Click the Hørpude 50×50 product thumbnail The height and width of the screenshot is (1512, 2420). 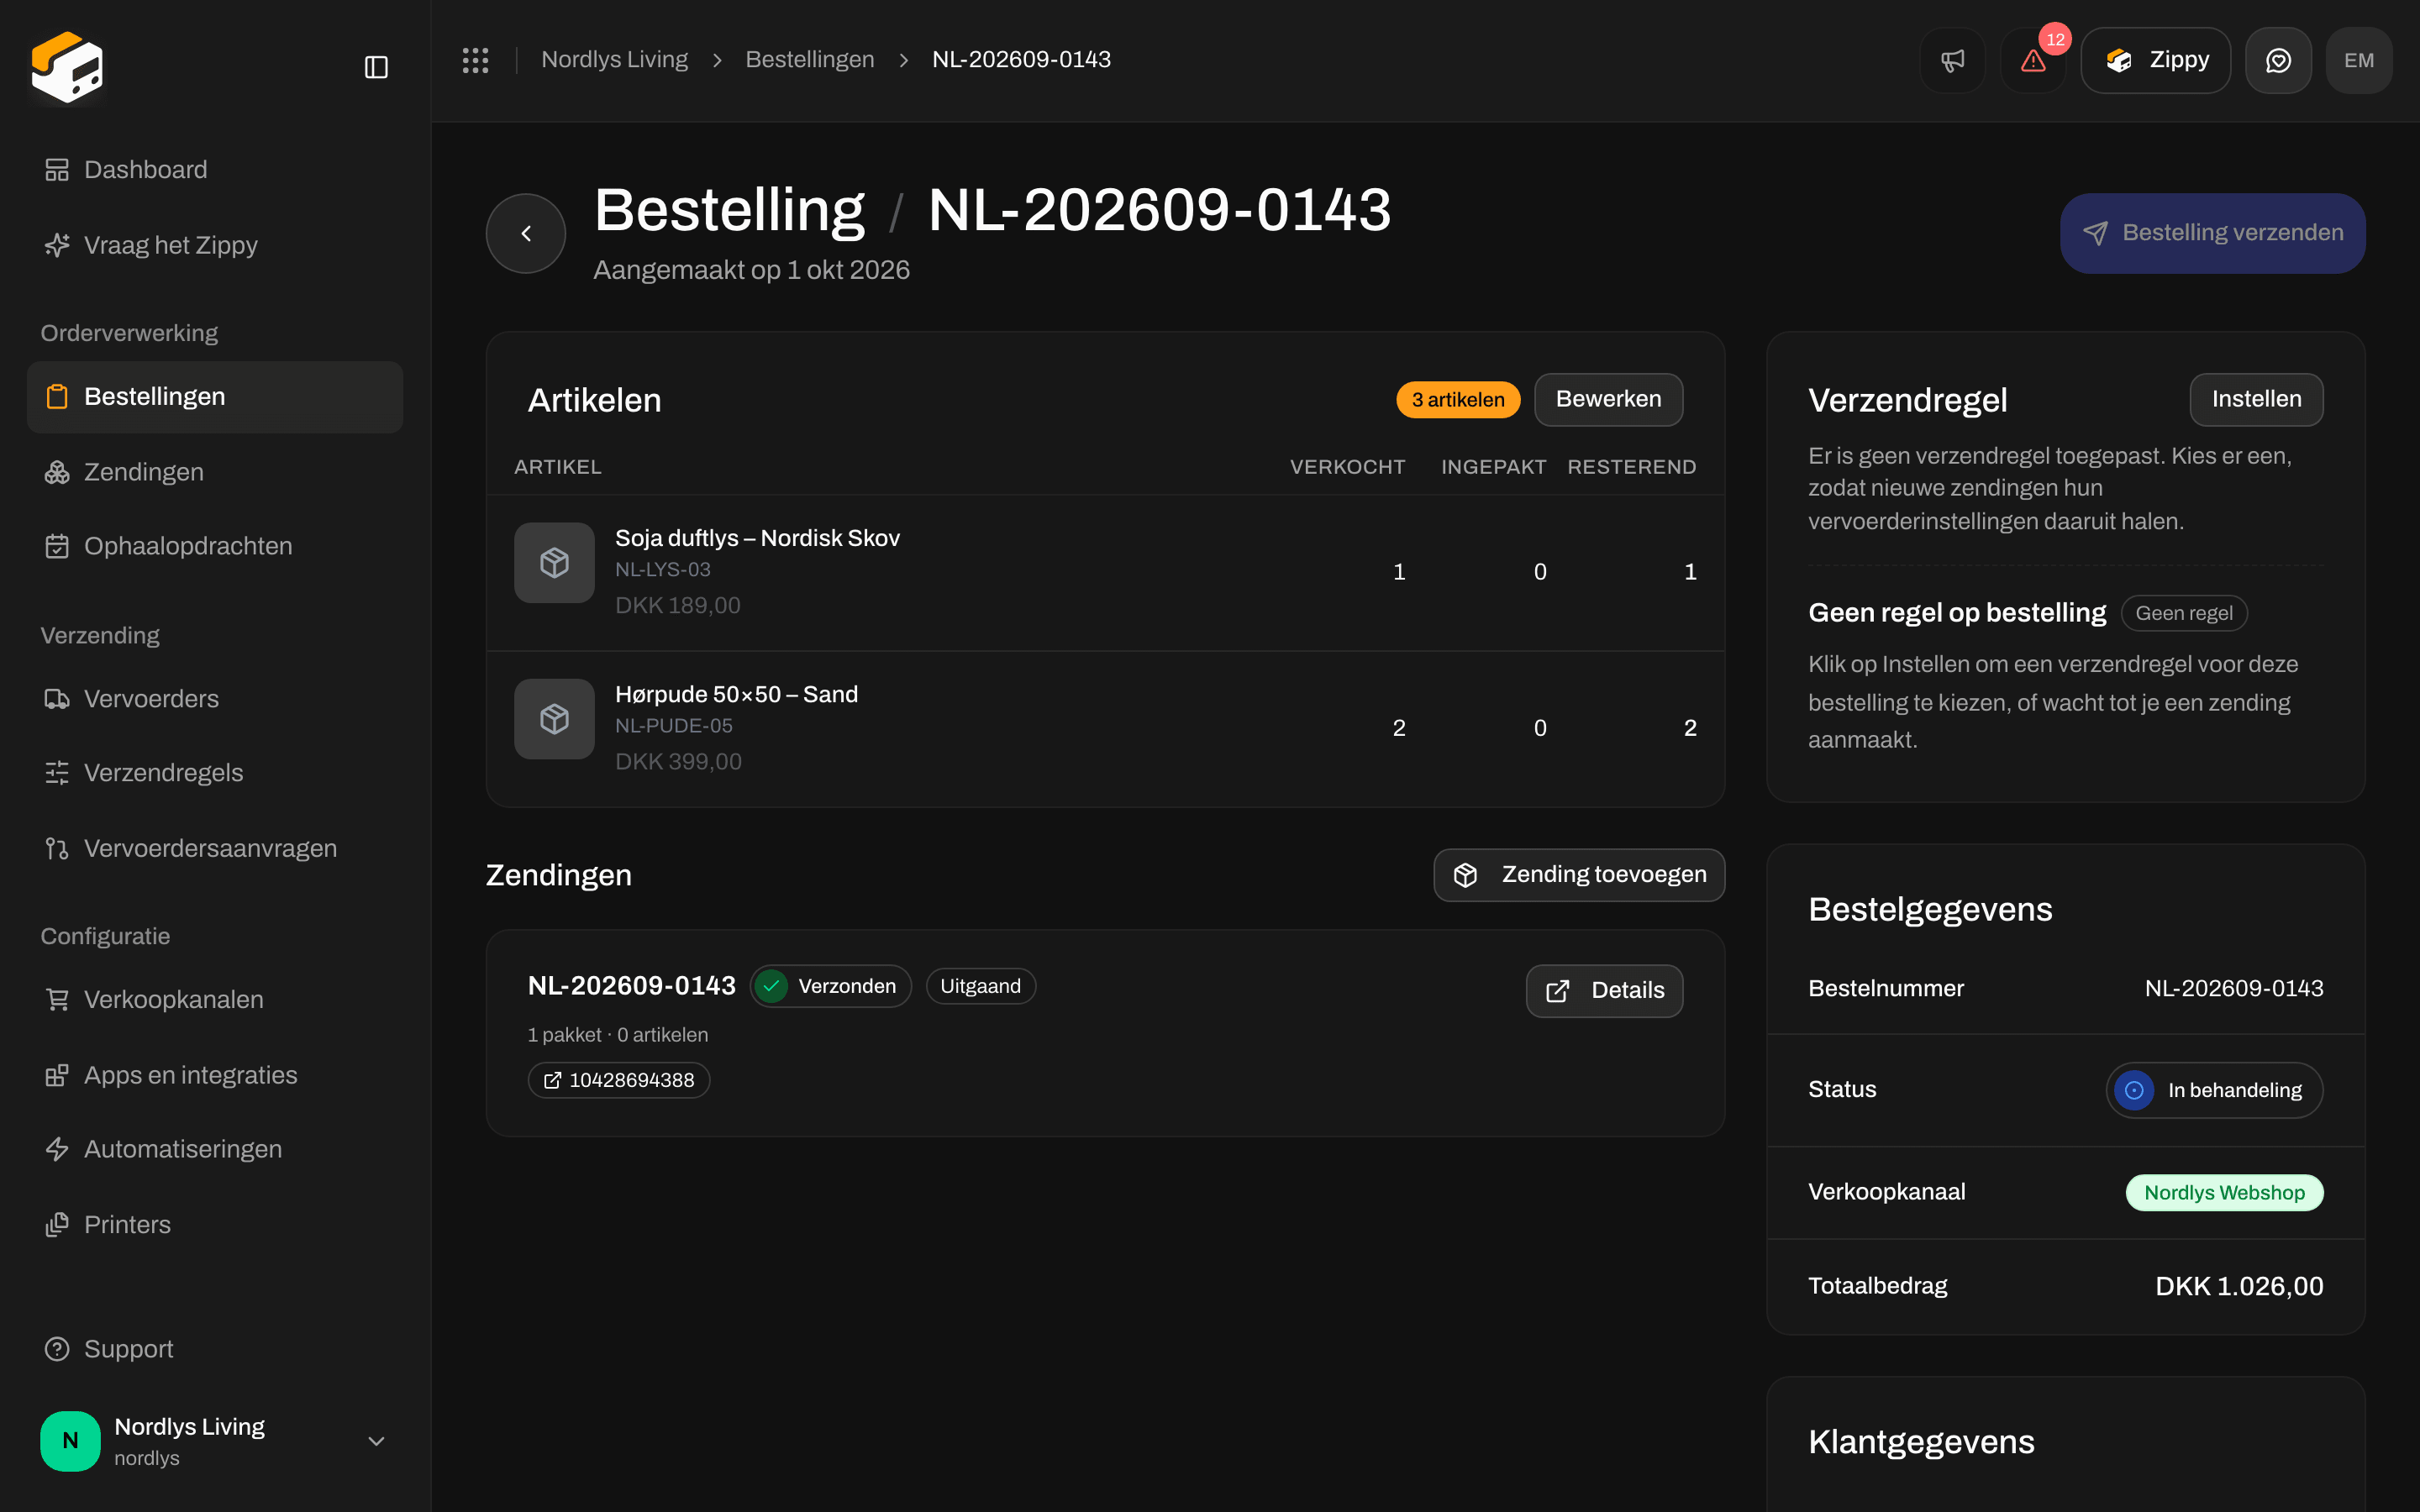(554, 719)
